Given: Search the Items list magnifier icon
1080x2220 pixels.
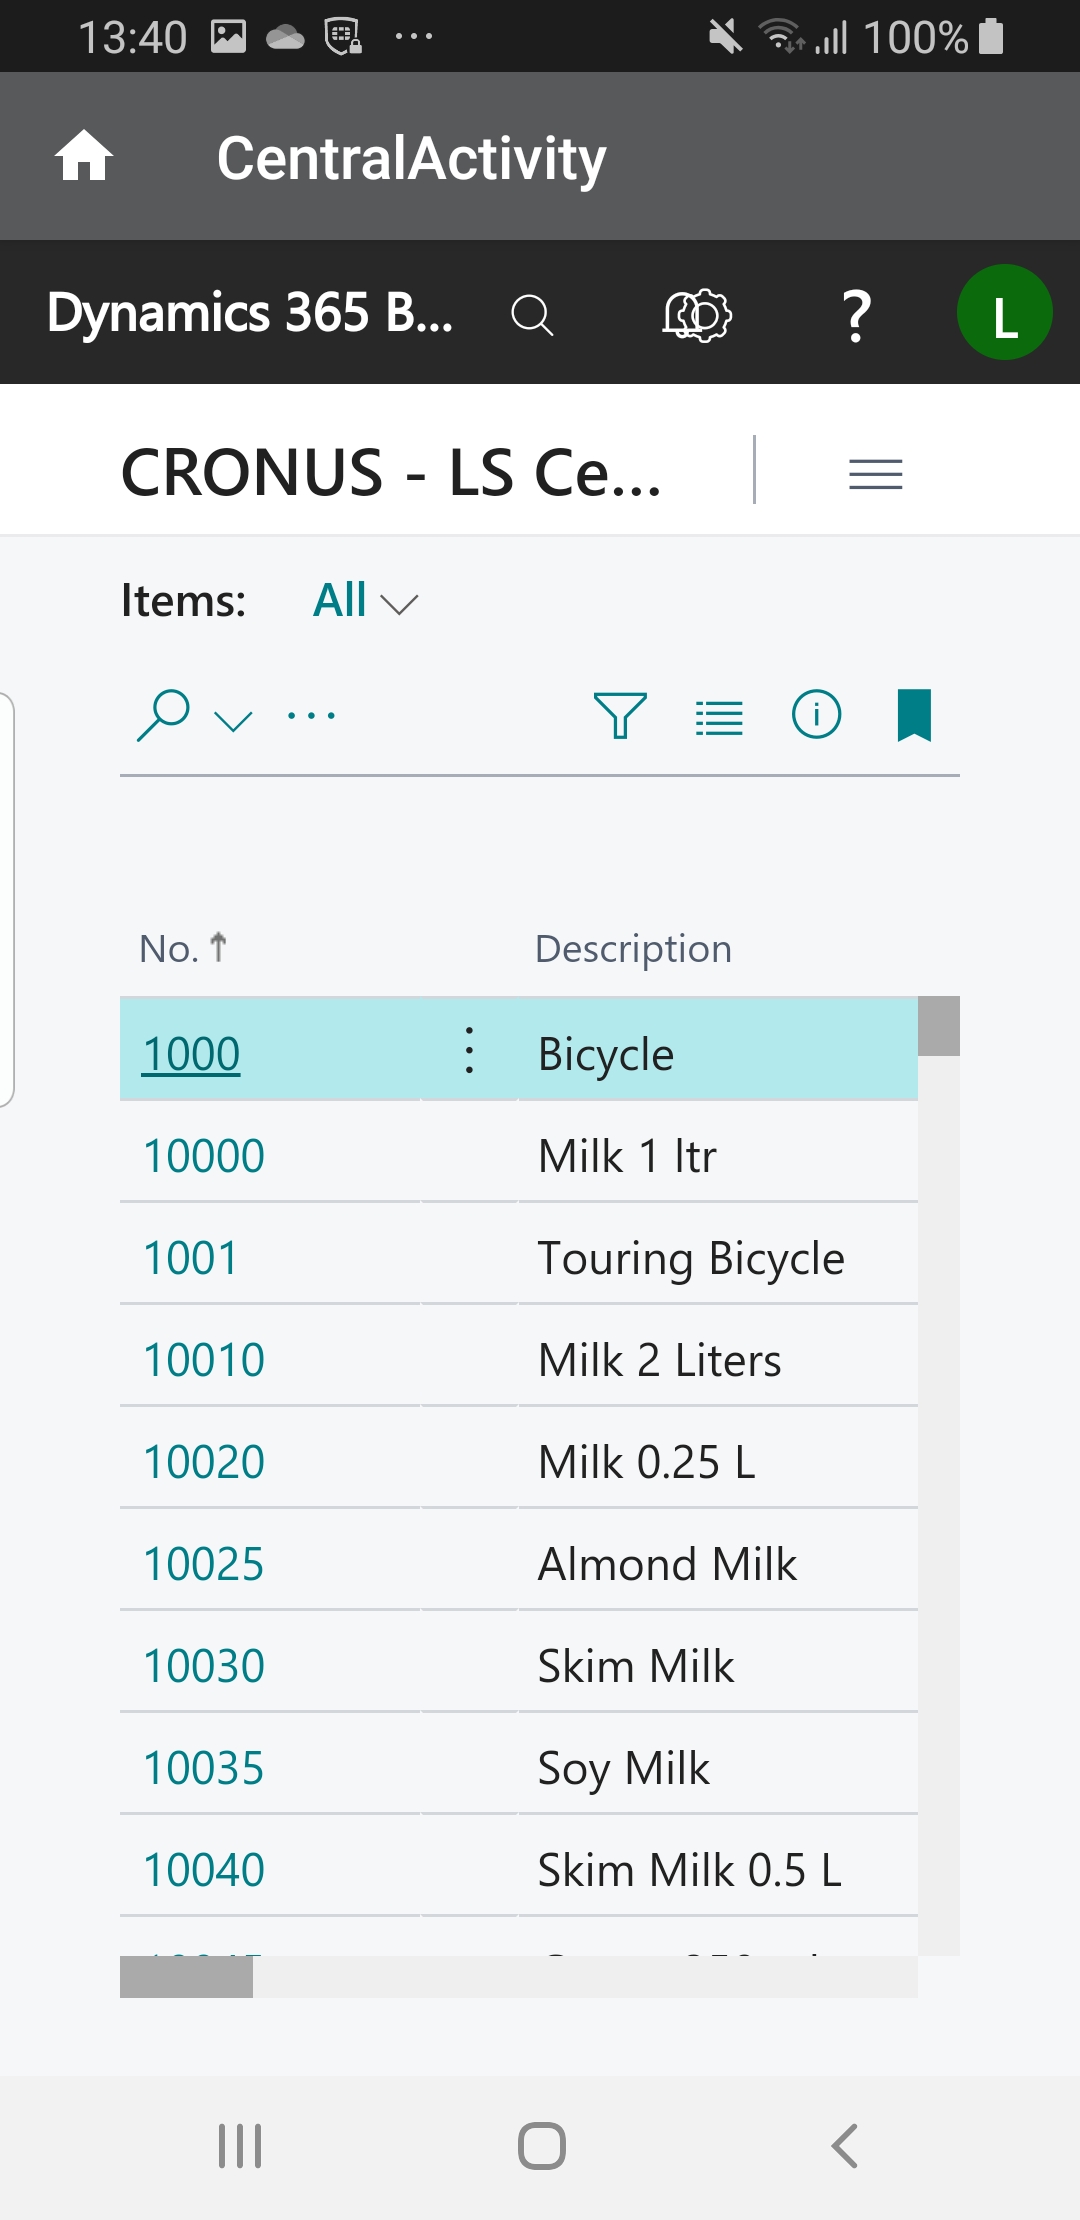Looking at the screenshot, I should [163, 716].
